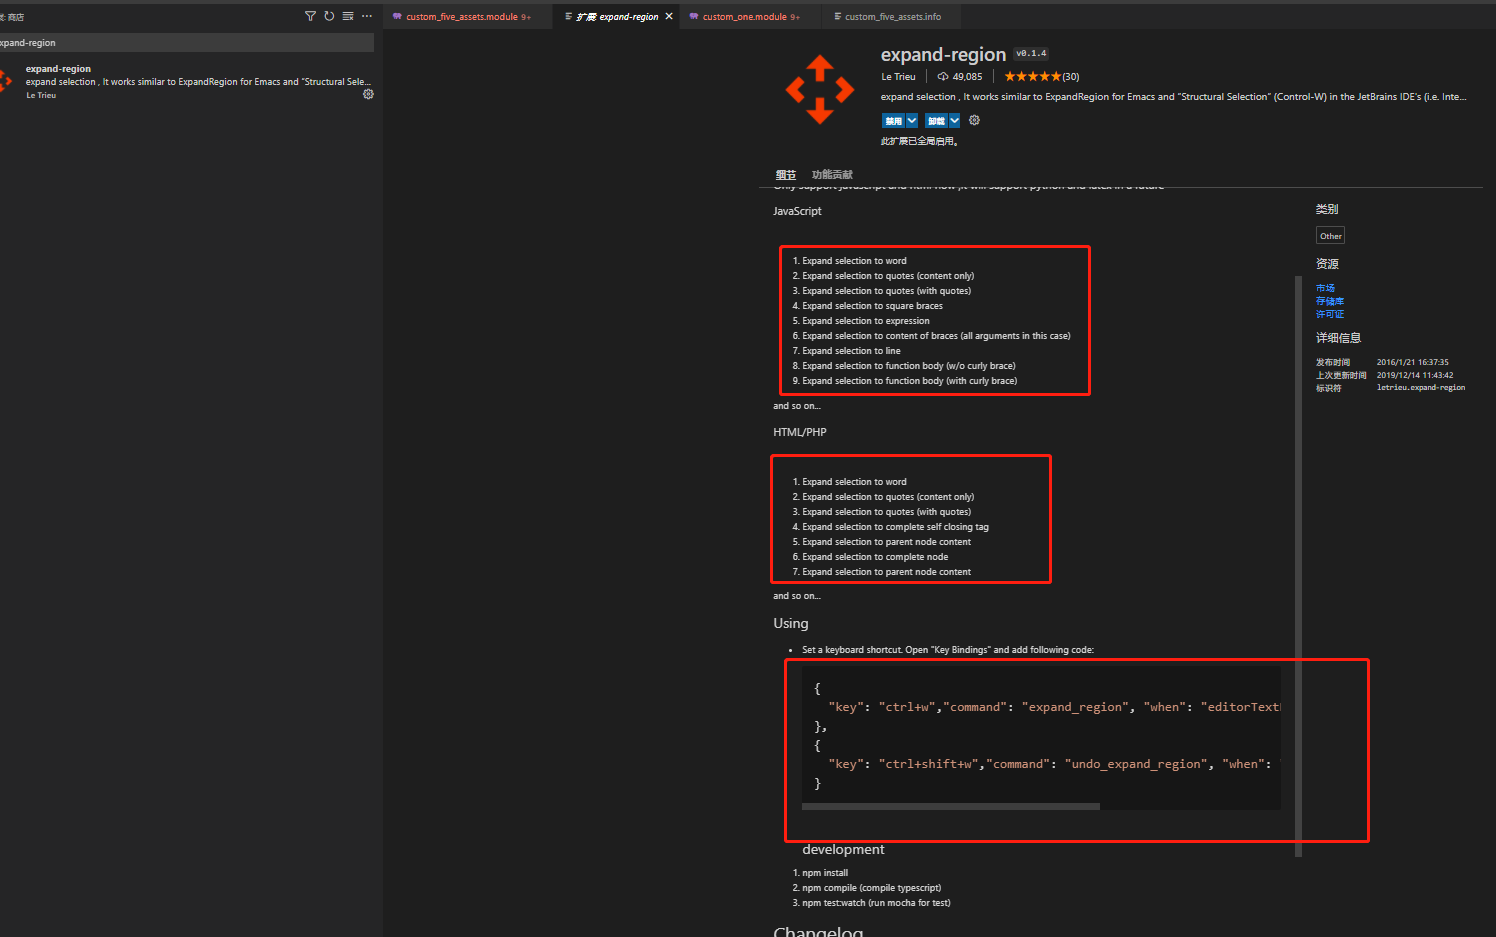Click the five-star rating of the extension

(x=1032, y=76)
